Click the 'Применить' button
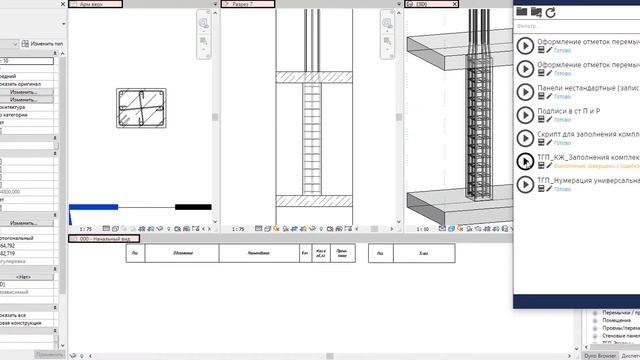Viewport: 640px width, 360px height. click(49, 354)
